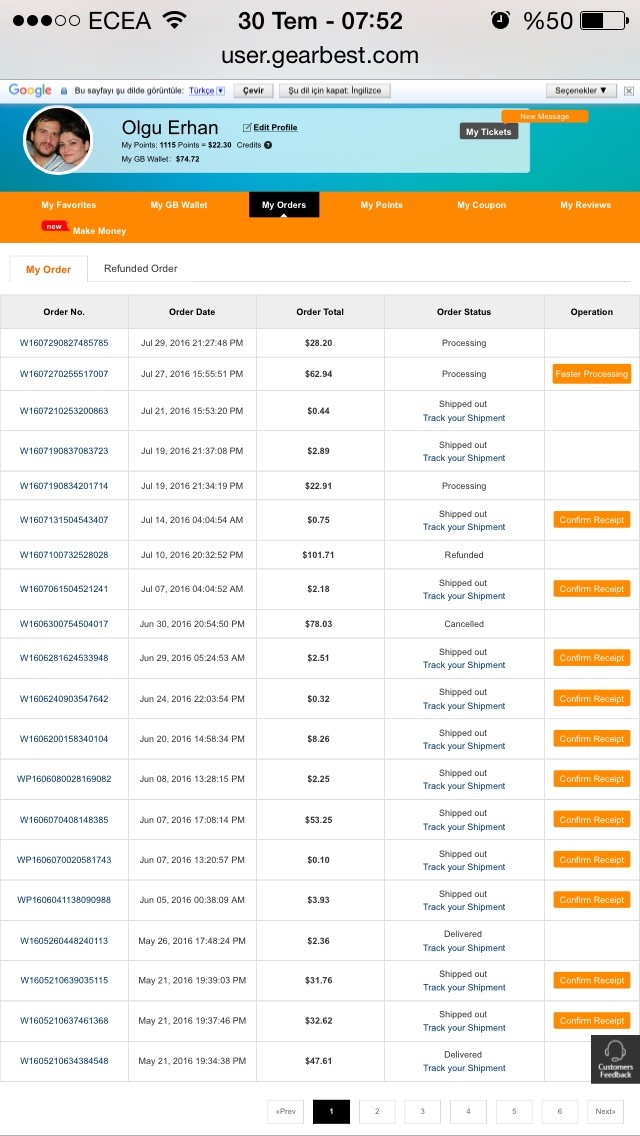Go to pagination page 3
This screenshot has width=640, height=1136.
pos(423,1111)
